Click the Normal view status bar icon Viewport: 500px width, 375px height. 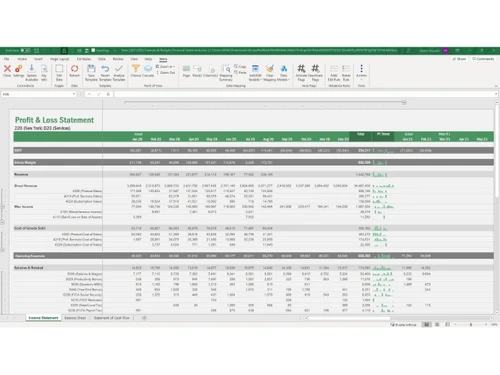point(426,324)
